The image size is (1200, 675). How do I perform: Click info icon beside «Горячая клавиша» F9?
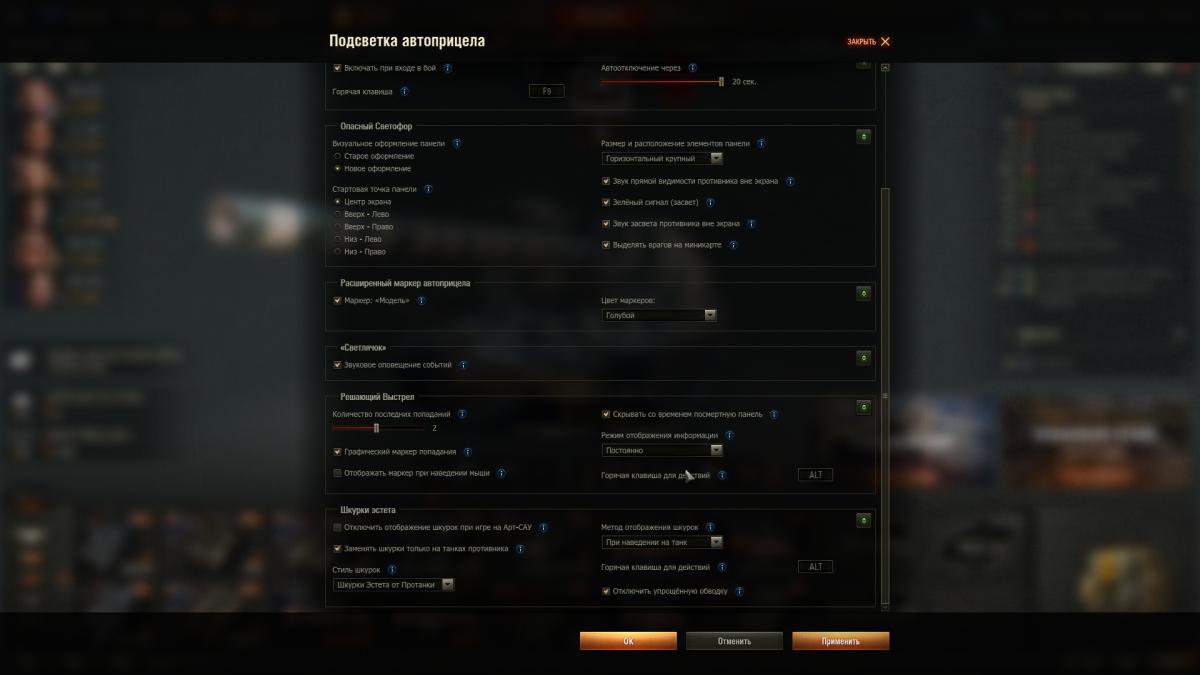click(404, 91)
